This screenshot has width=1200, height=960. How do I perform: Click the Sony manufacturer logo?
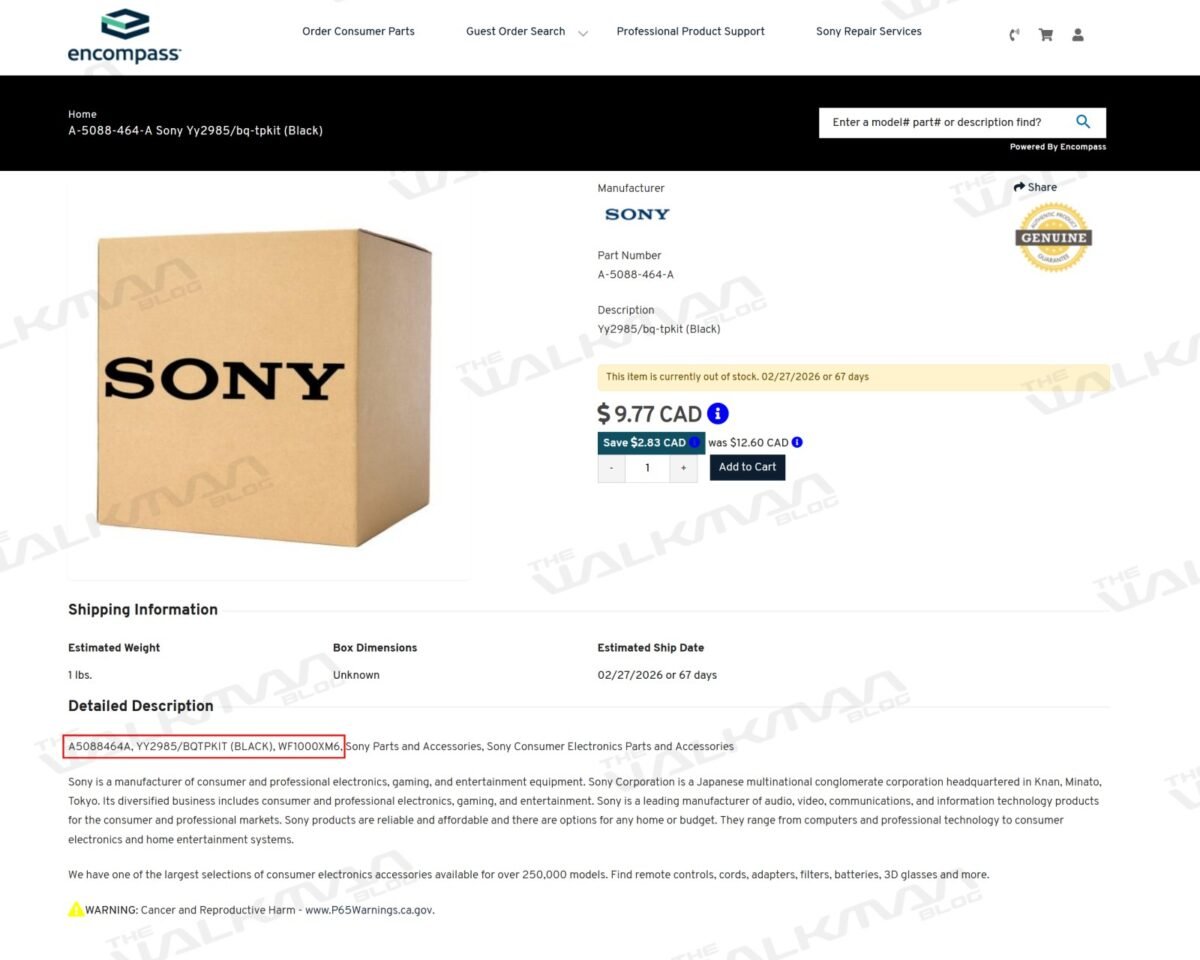click(x=637, y=214)
